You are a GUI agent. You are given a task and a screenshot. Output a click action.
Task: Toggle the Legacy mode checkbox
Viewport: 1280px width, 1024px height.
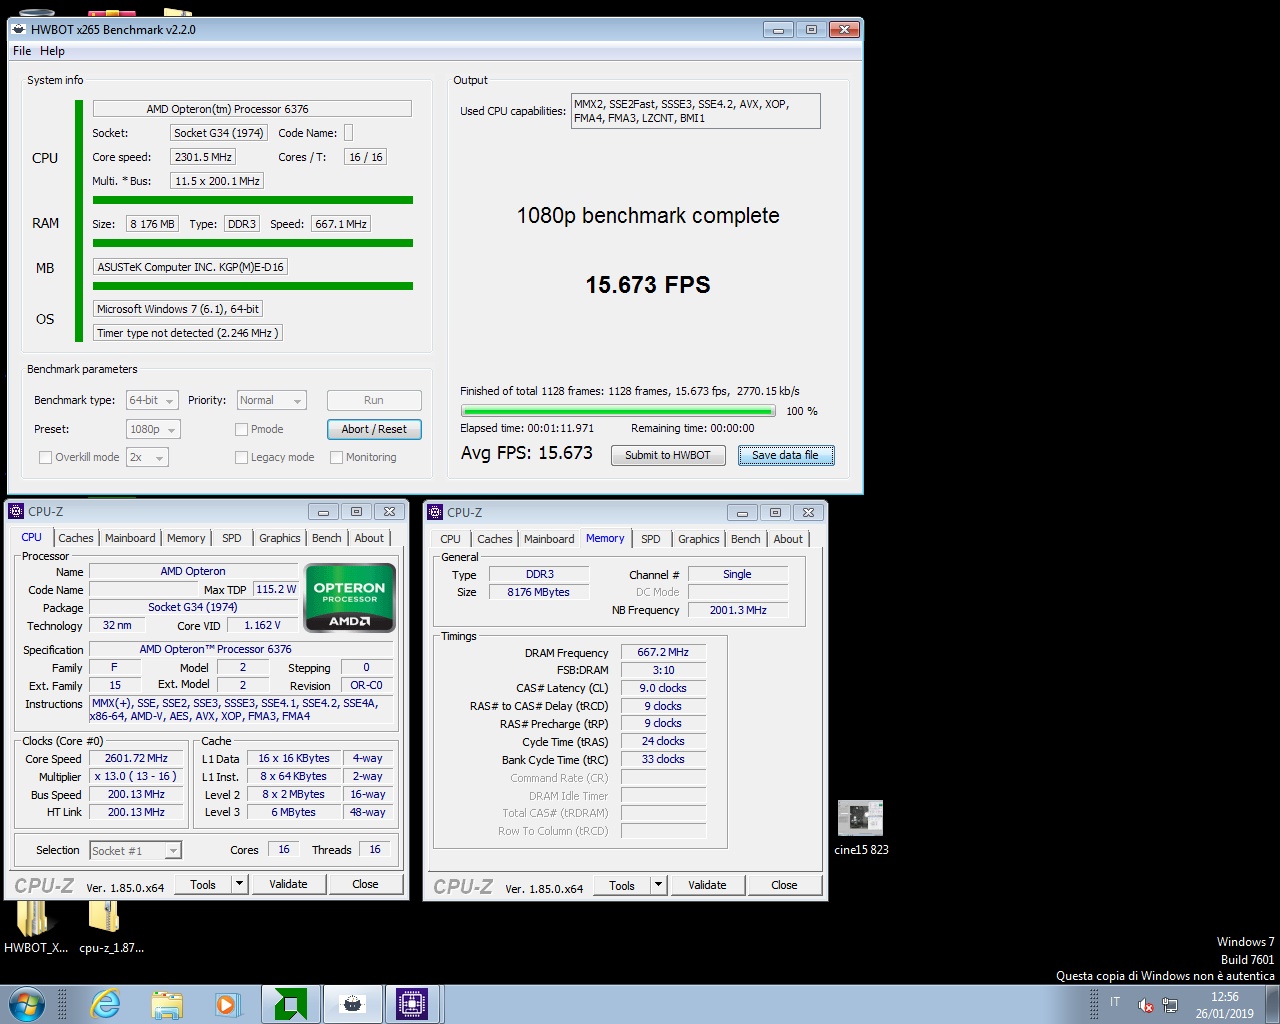[241, 457]
